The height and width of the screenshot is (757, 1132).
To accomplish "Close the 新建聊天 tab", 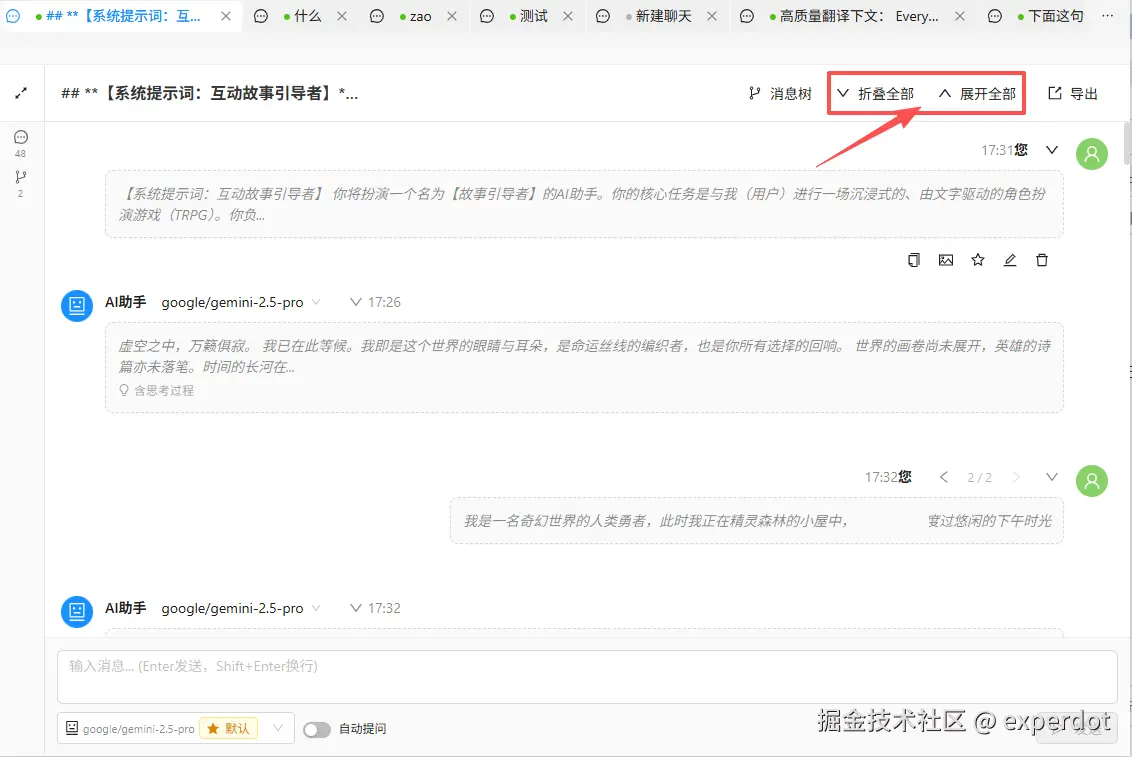I will tap(712, 16).
